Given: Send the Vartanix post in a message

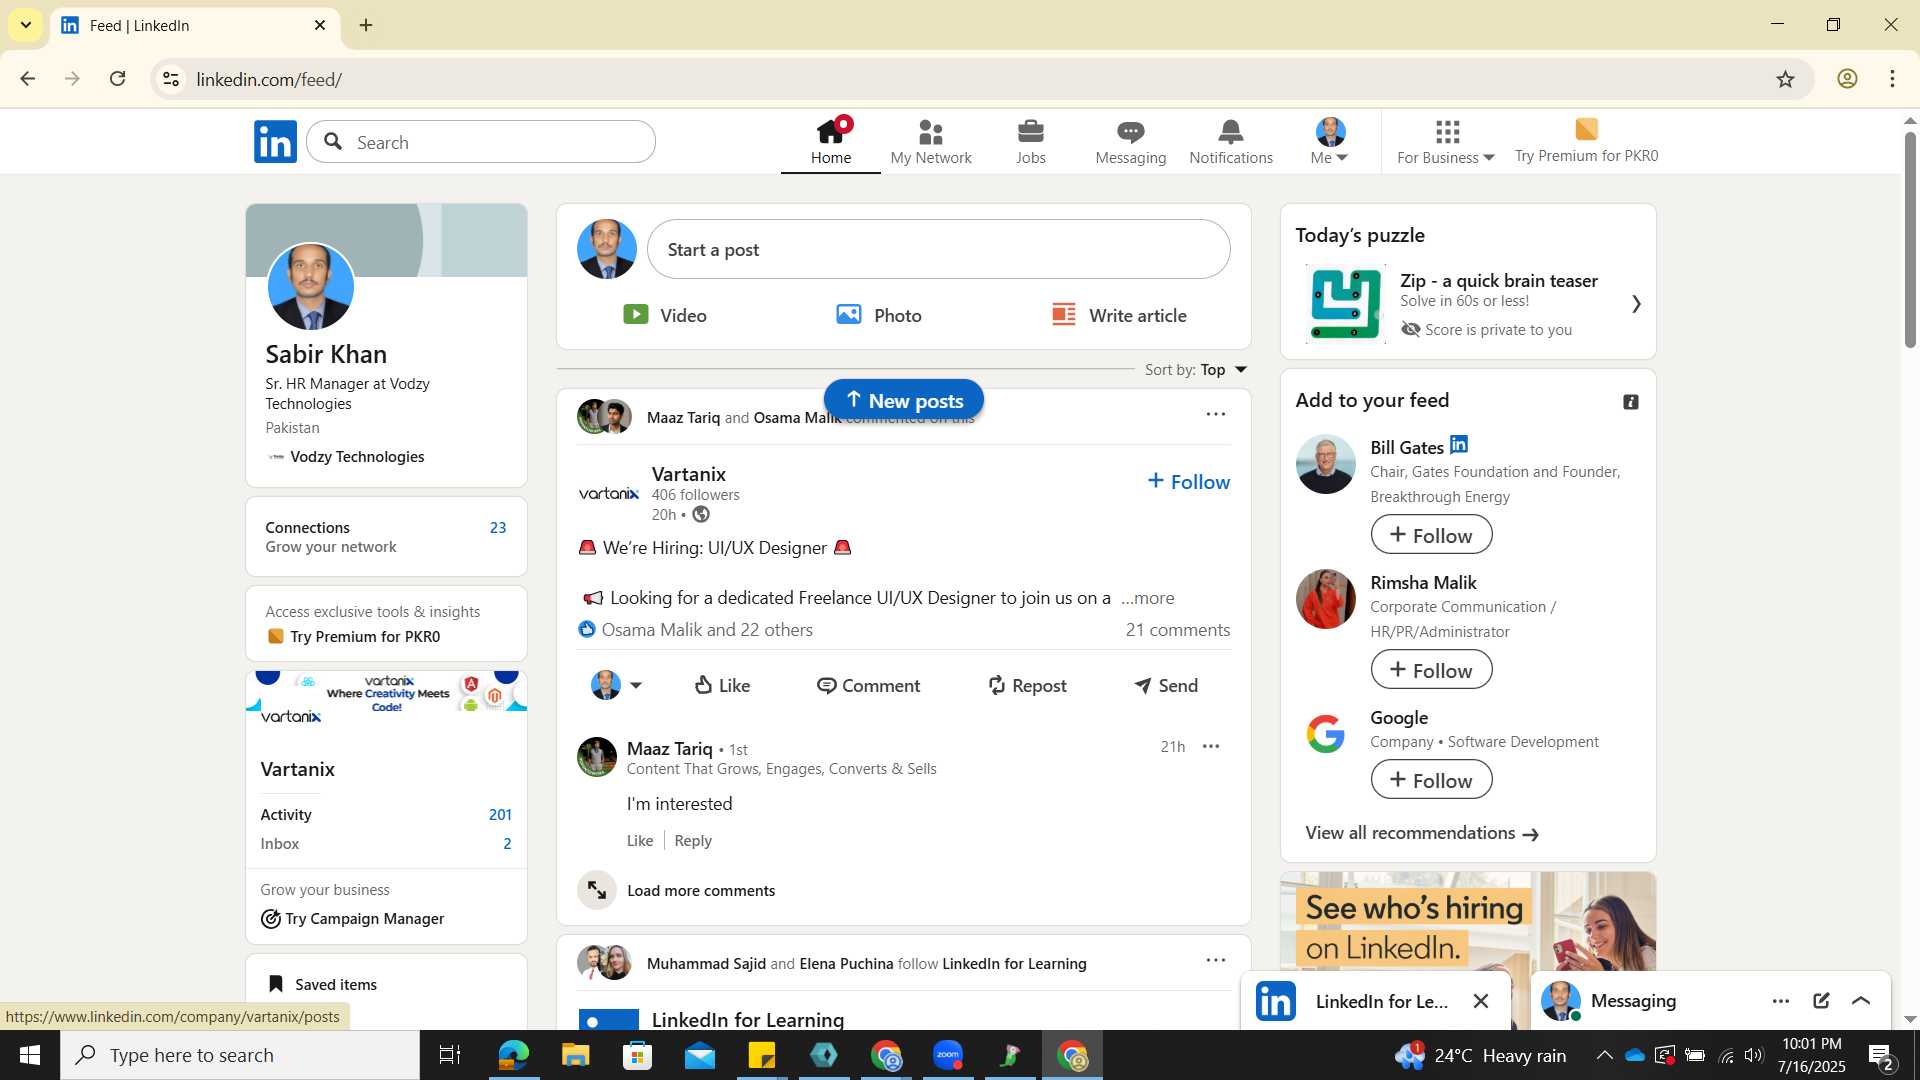Looking at the screenshot, I should (1166, 685).
